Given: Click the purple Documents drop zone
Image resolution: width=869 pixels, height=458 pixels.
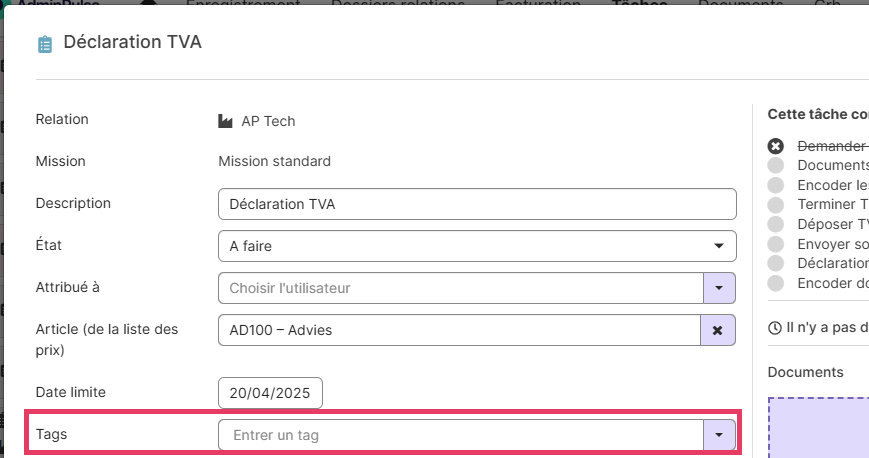Looking at the screenshot, I should [x=820, y=428].
